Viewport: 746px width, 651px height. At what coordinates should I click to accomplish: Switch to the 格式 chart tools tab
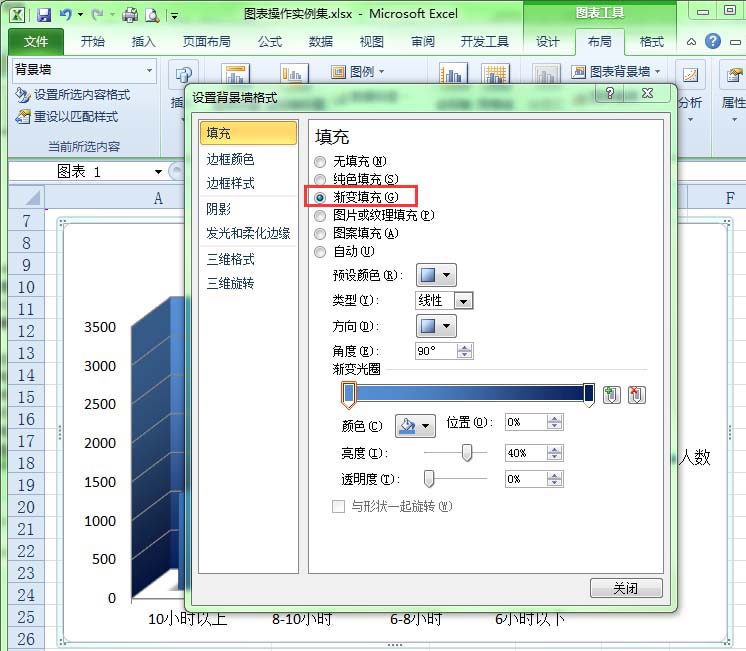pos(652,42)
